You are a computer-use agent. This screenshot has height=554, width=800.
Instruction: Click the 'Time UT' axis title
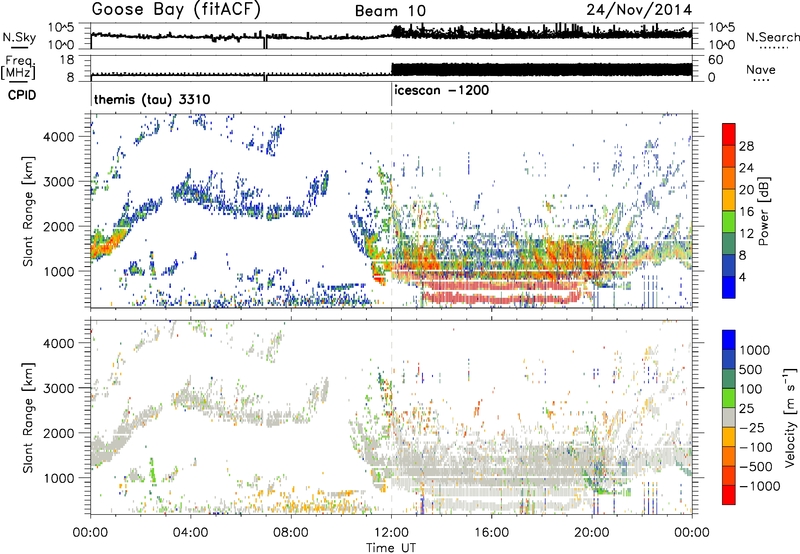(x=391, y=548)
